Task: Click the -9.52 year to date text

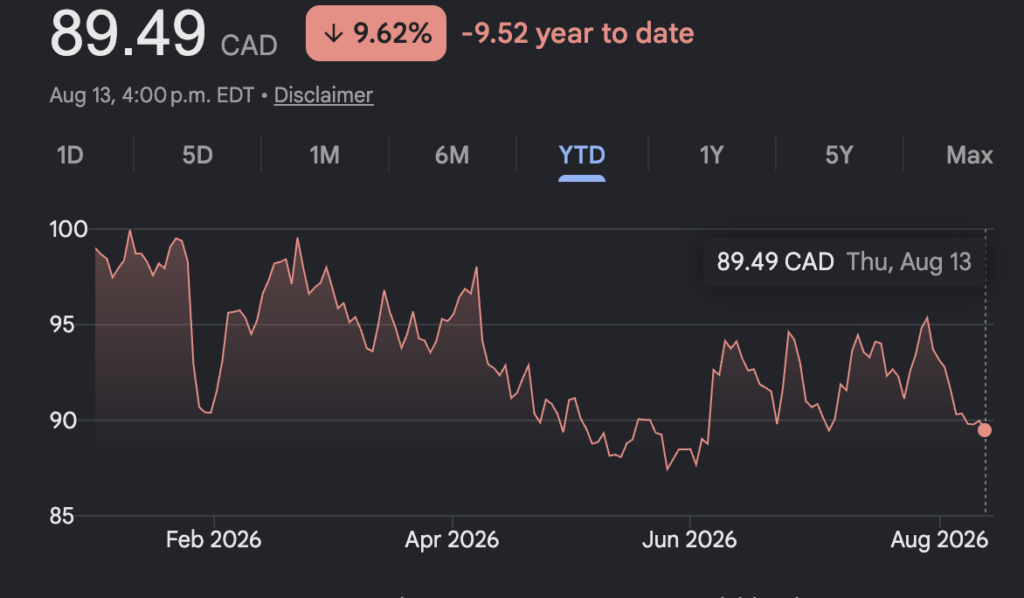Action: (578, 33)
